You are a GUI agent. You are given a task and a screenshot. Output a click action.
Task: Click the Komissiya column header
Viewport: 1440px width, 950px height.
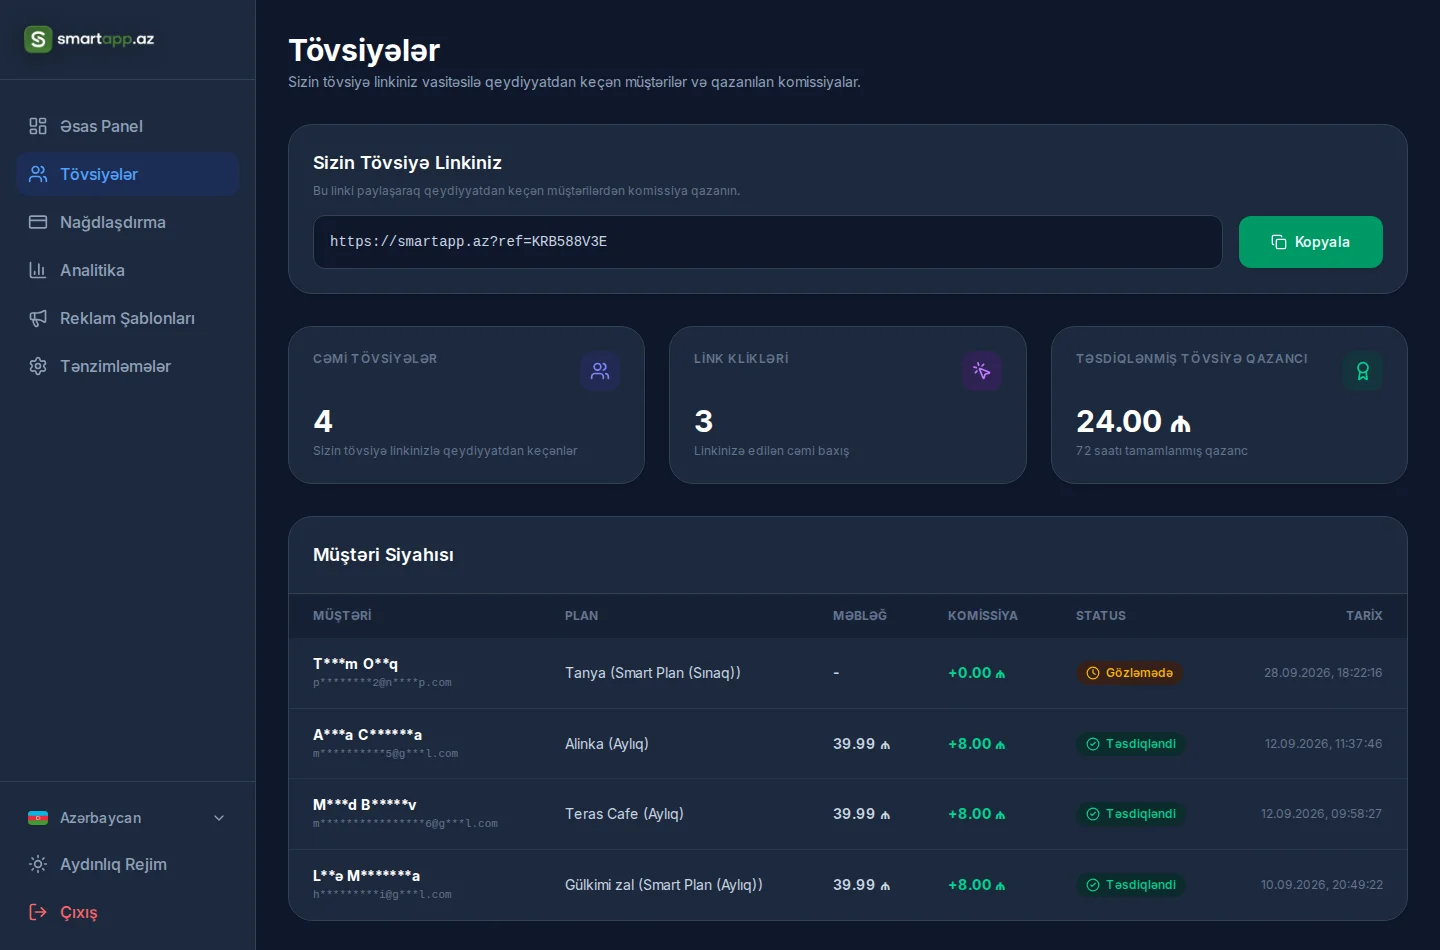coord(982,616)
